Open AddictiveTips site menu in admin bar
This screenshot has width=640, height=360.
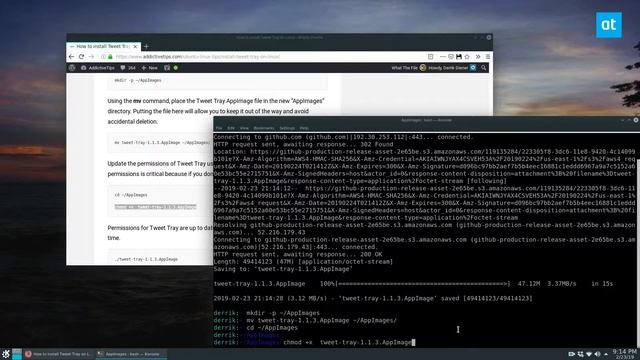pyautogui.click(x=98, y=68)
